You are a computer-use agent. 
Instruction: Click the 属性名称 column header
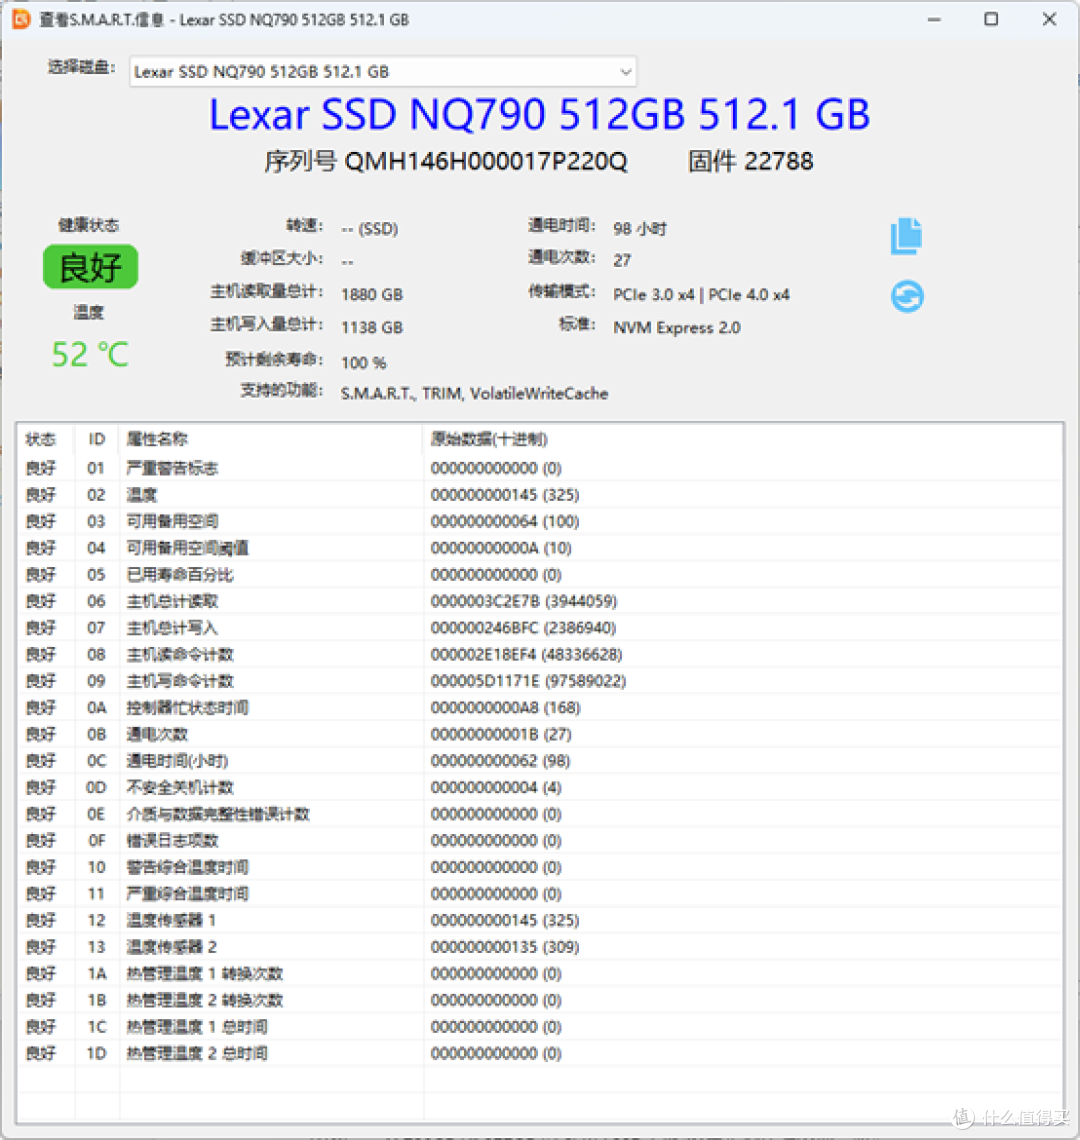point(157,439)
